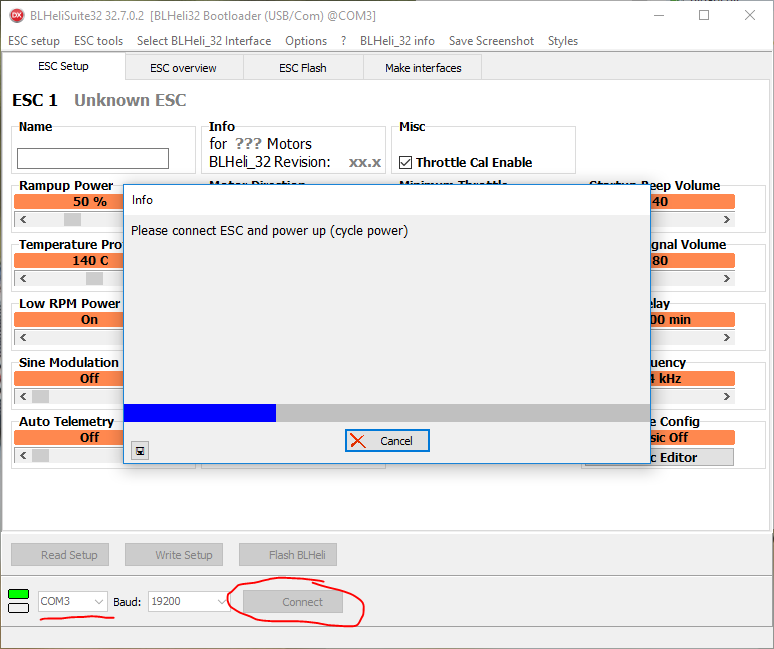Click Save Screenshot menu item

(x=491, y=41)
